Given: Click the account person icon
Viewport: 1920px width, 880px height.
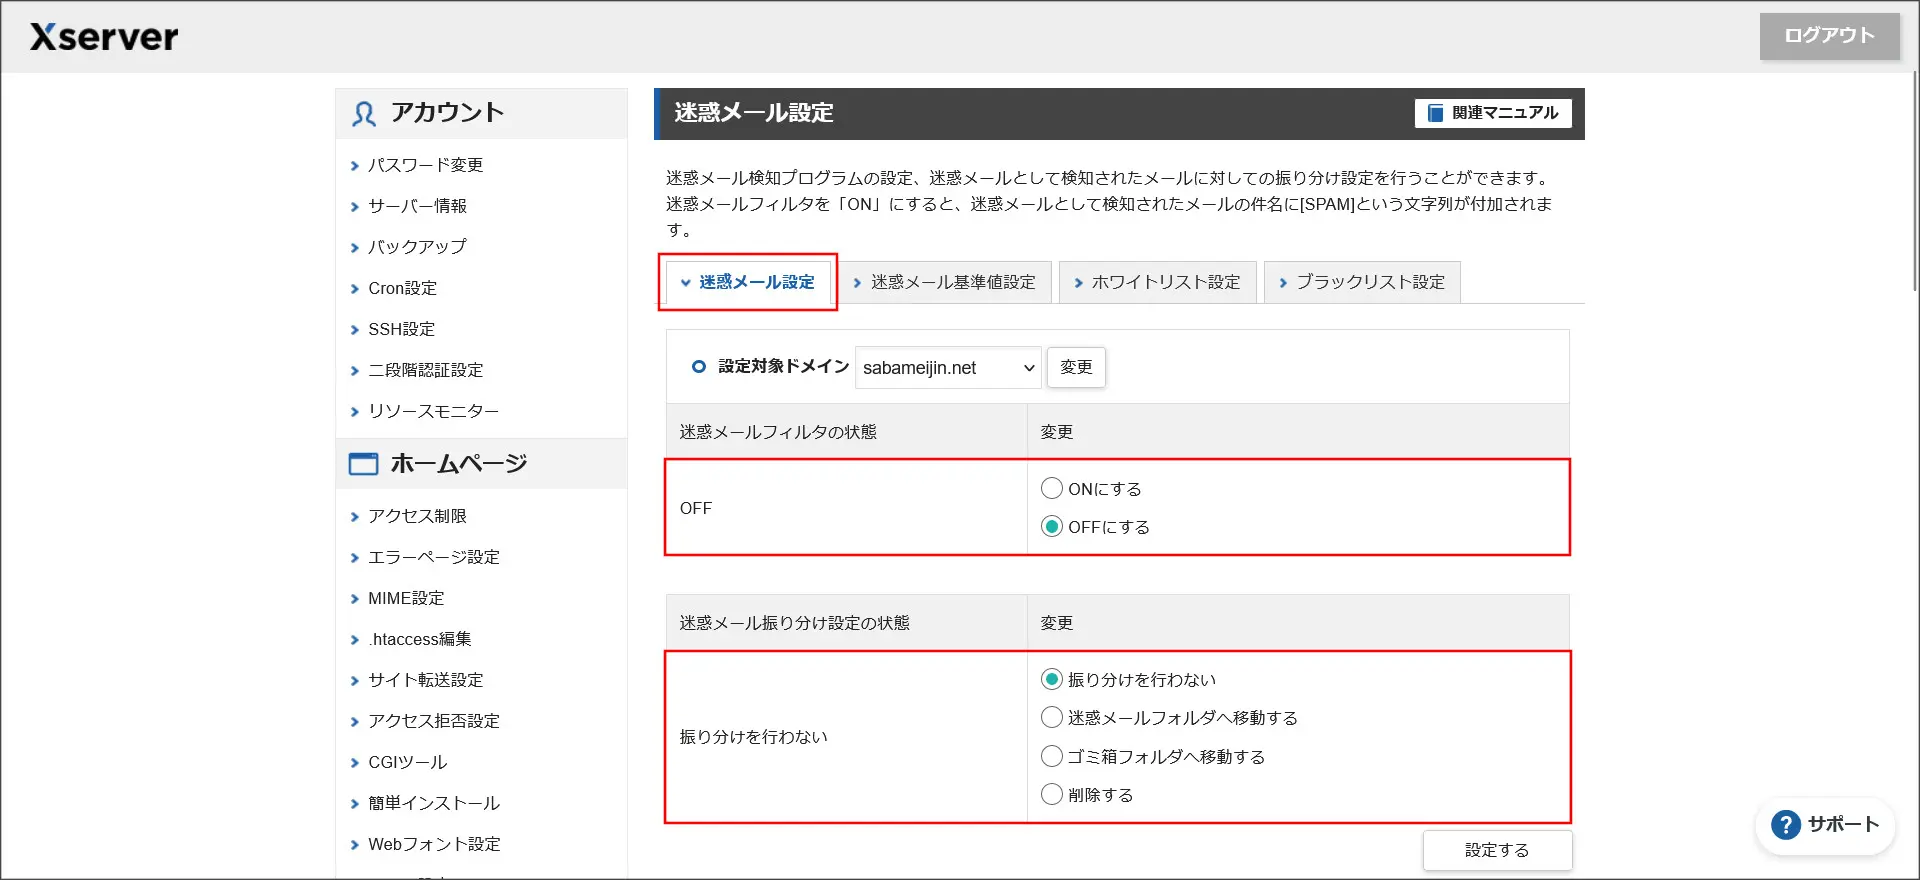Looking at the screenshot, I should coord(364,113).
